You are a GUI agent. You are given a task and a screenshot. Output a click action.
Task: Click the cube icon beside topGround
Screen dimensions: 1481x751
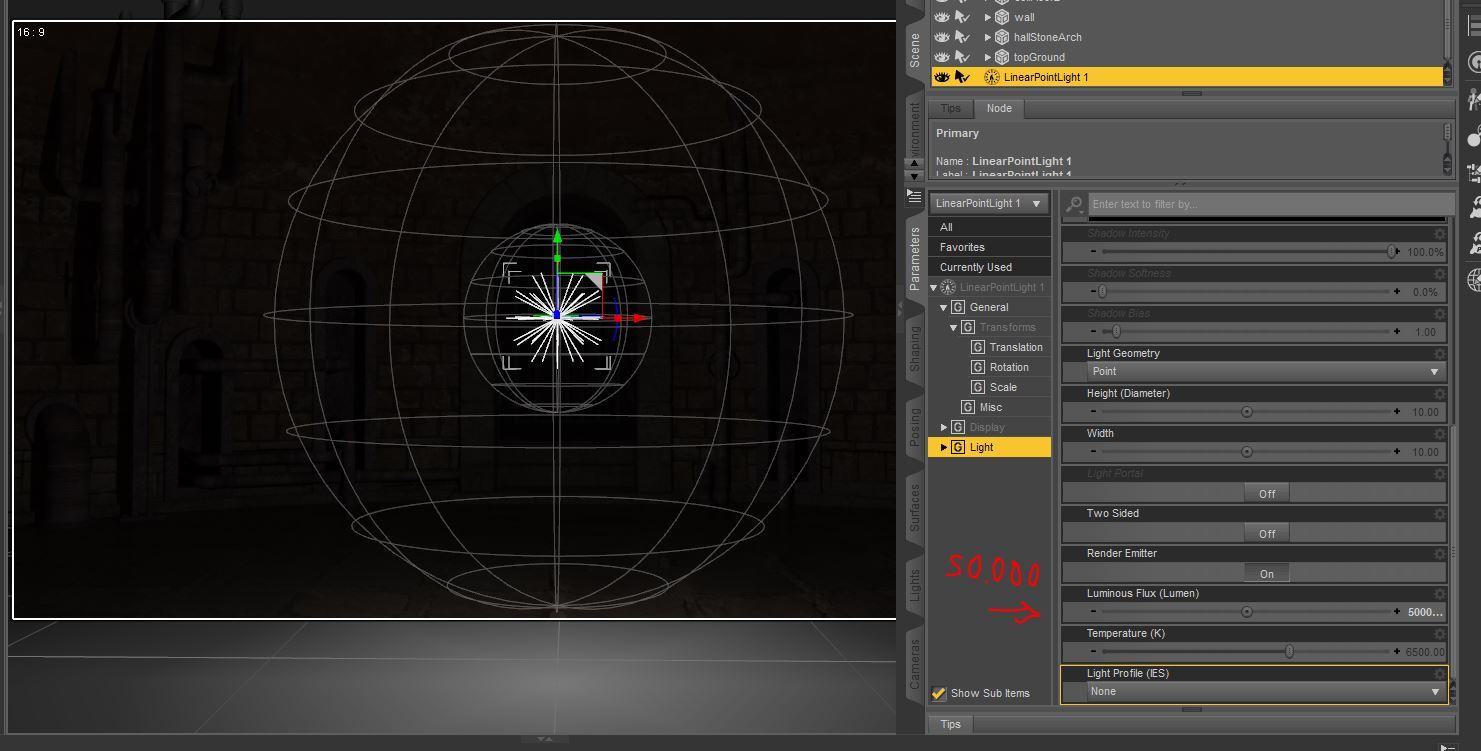click(1002, 57)
